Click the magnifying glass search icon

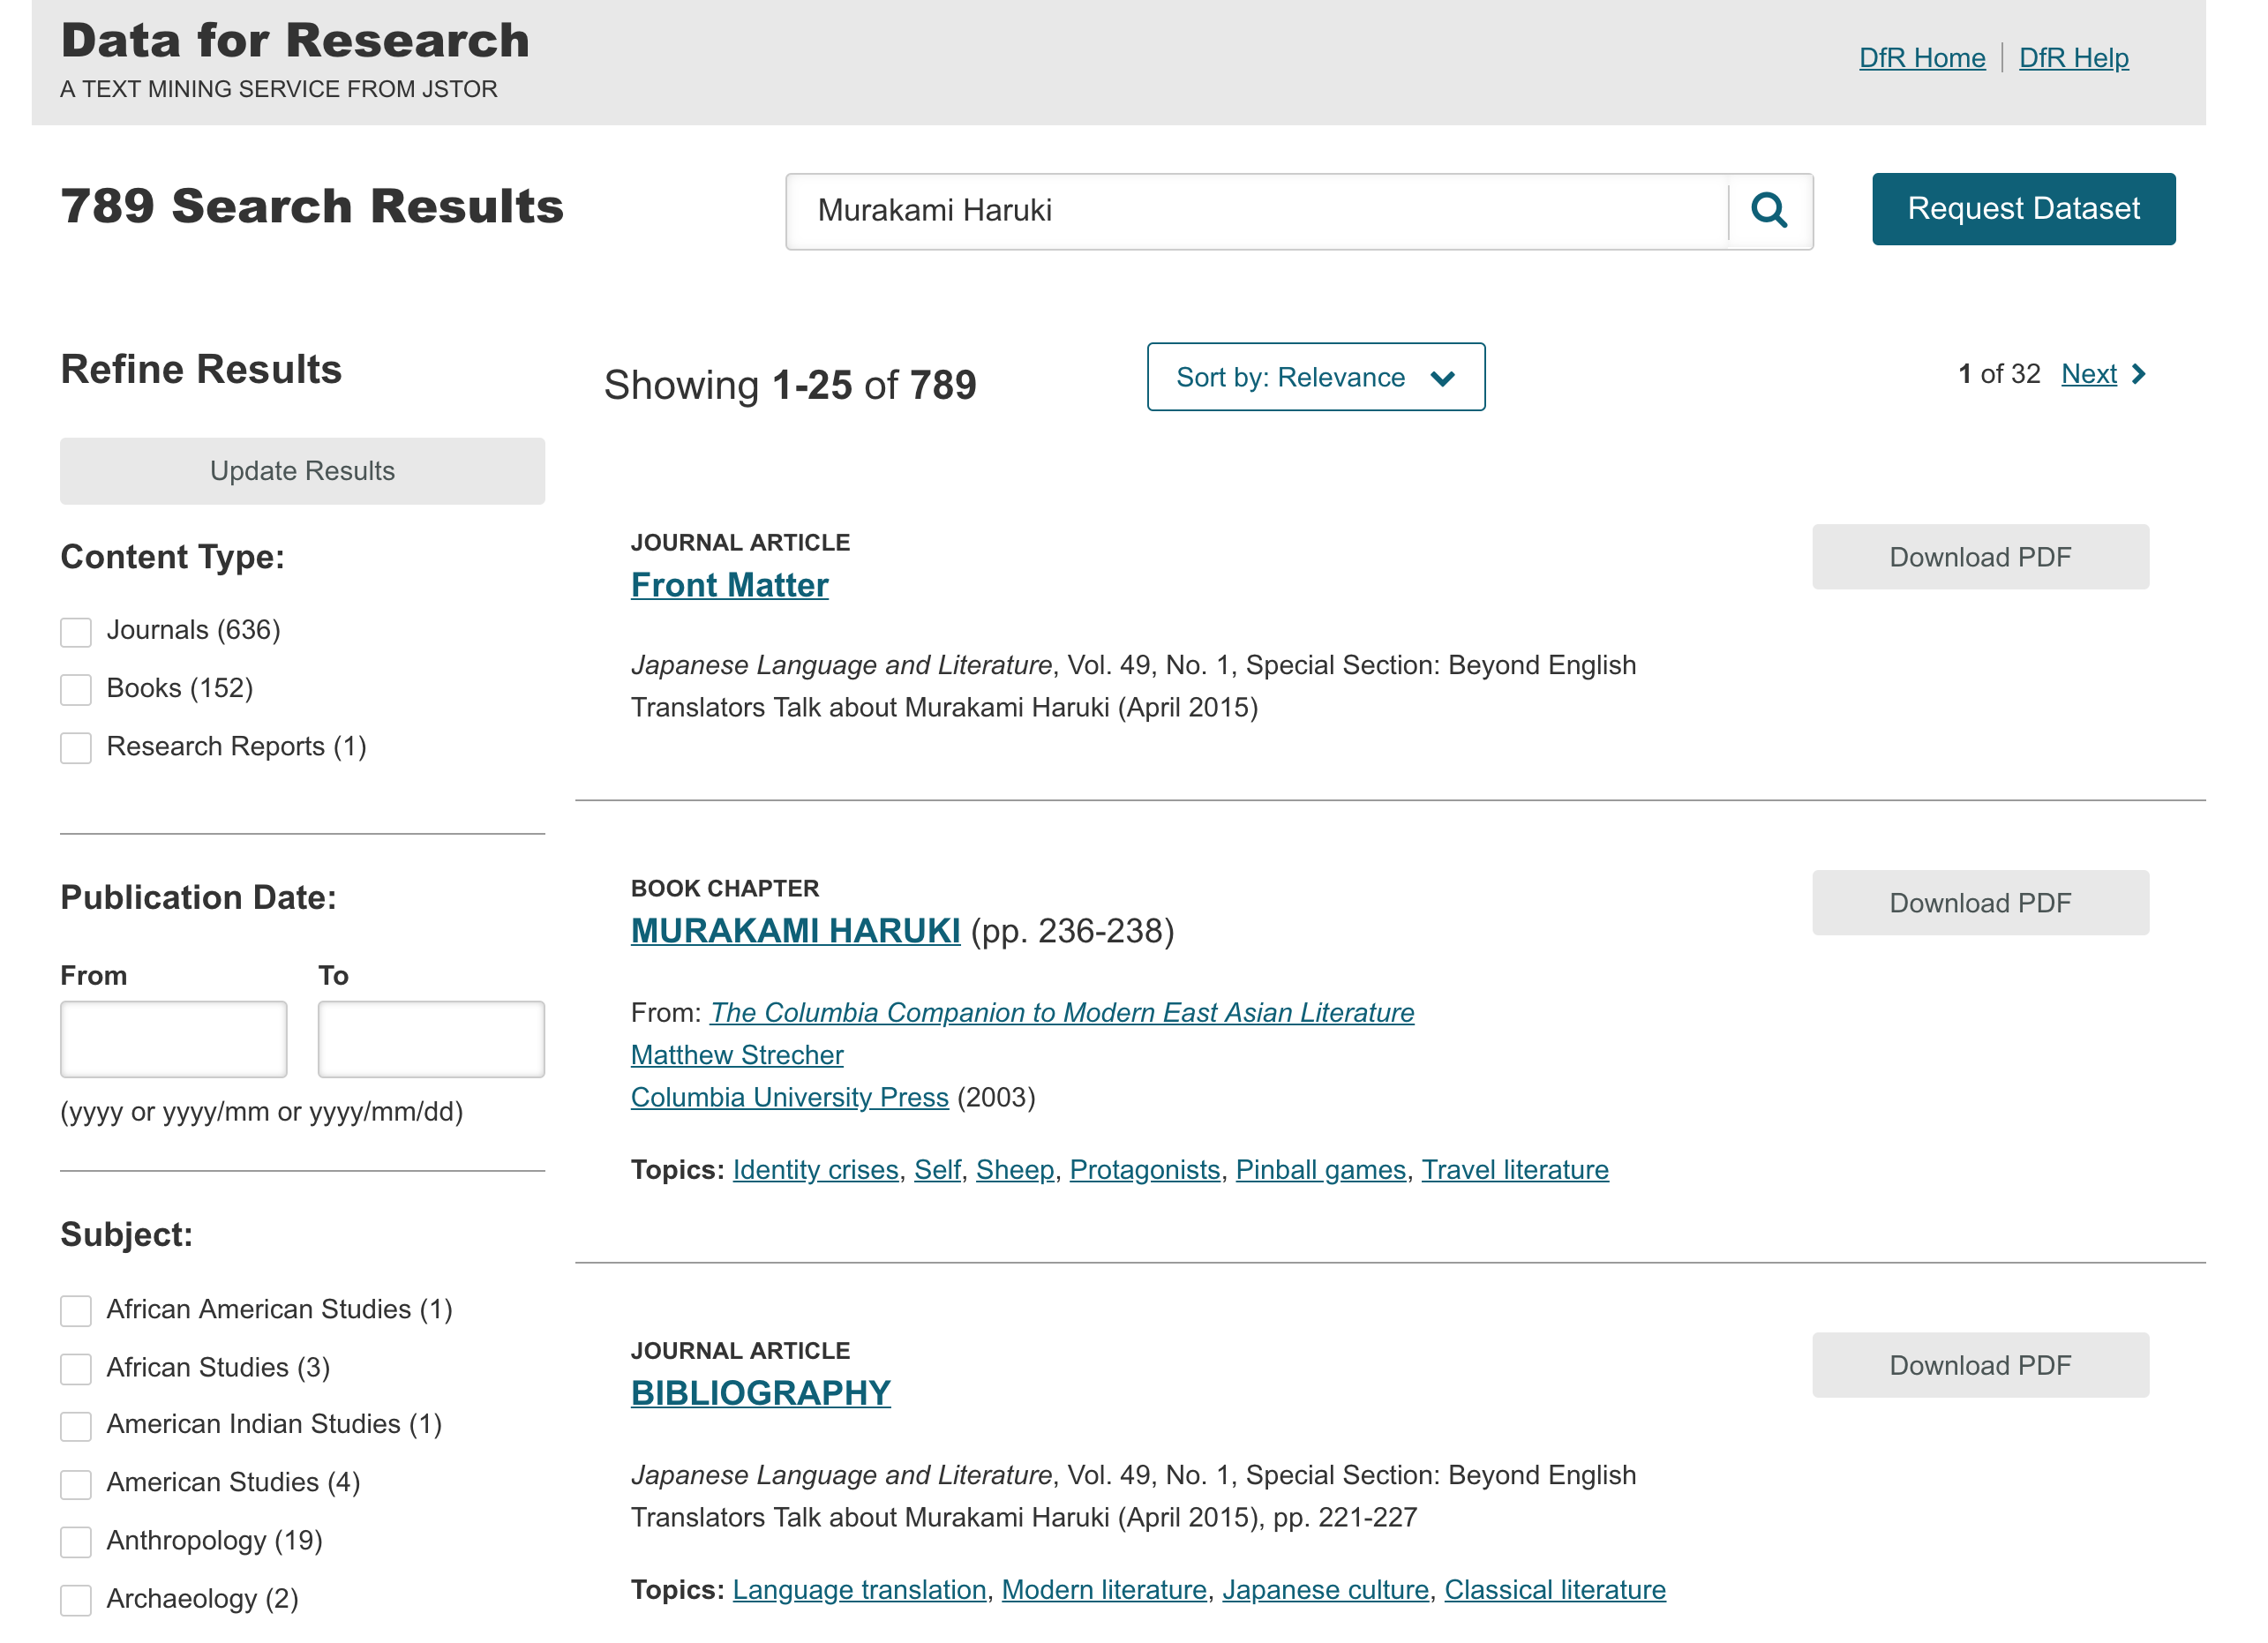1769,211
